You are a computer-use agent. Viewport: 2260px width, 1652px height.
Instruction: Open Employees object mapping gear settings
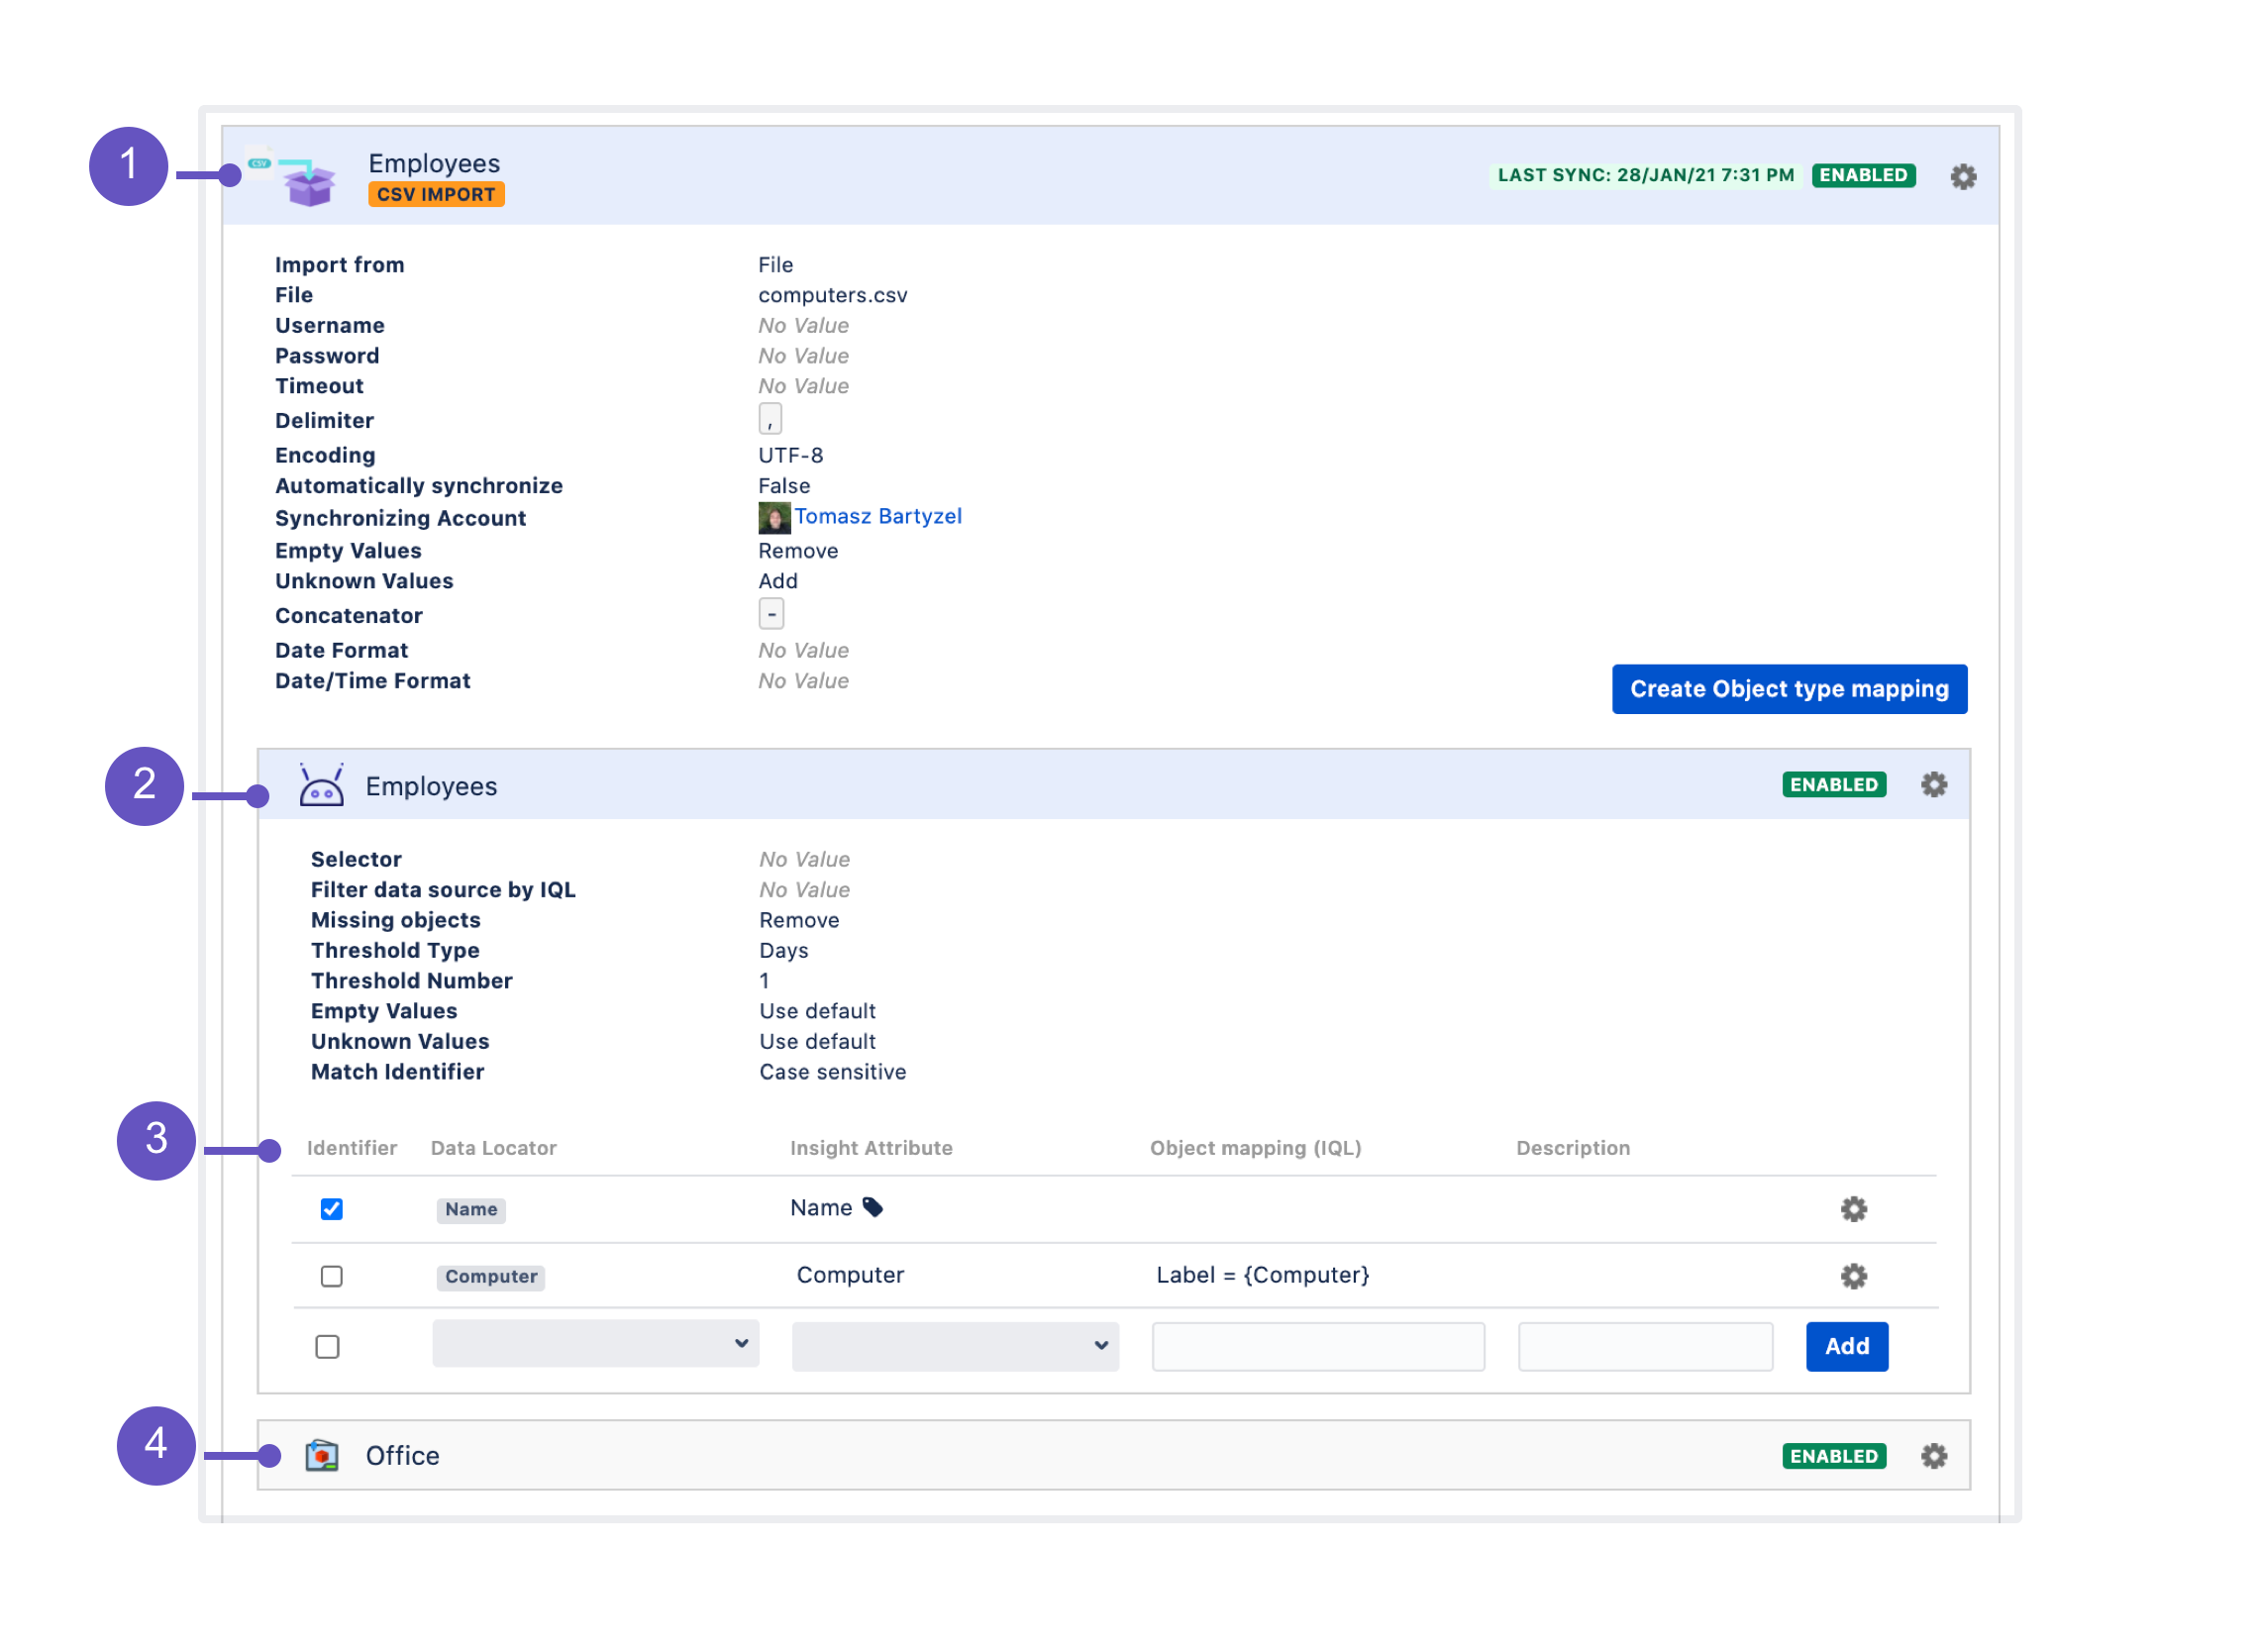coord(1933,785)
